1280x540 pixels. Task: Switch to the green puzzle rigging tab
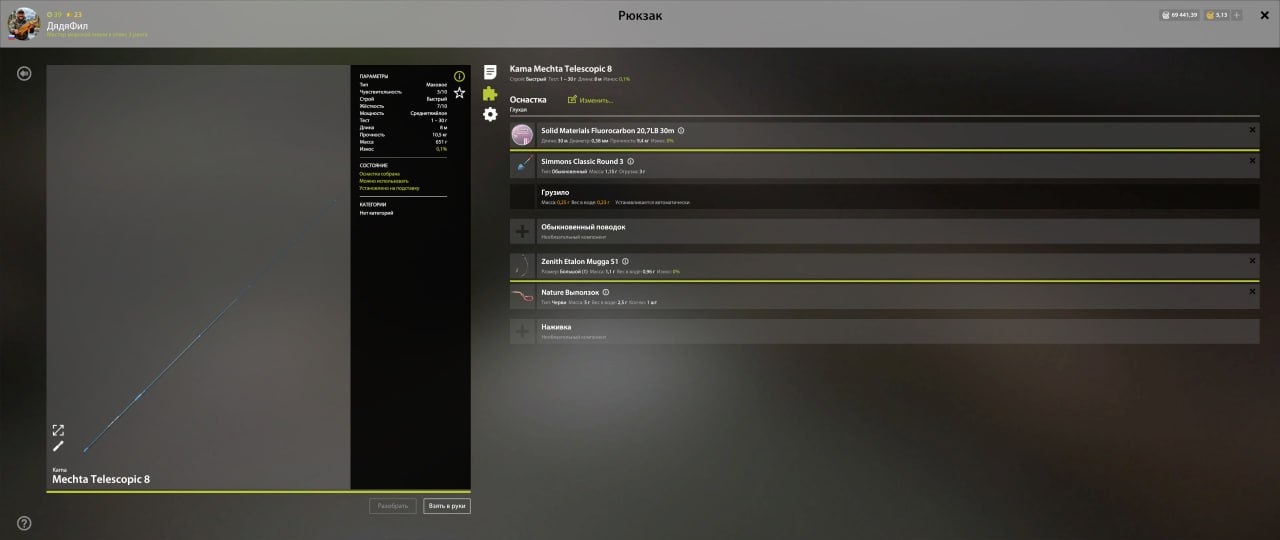(x=490, y=93)
